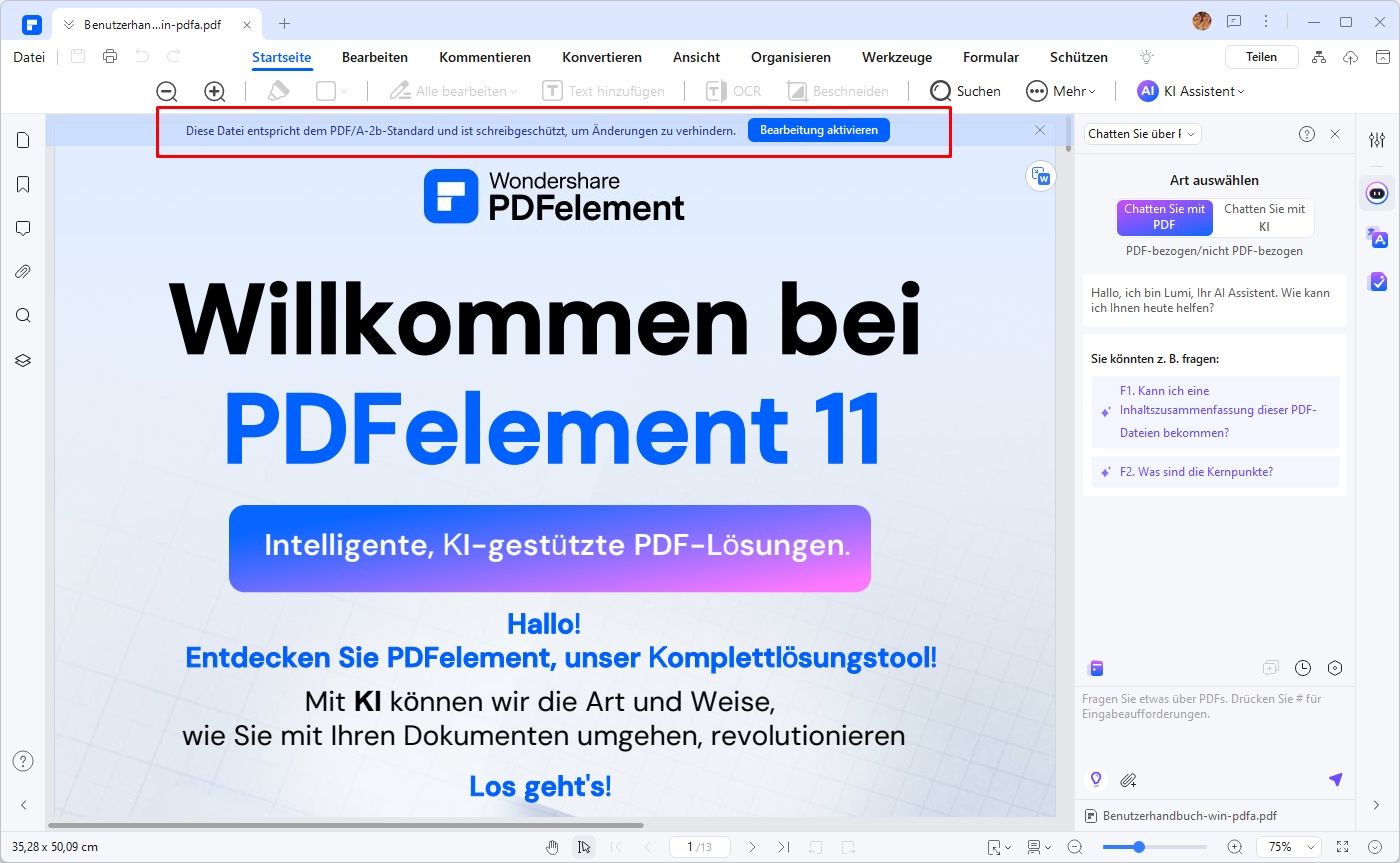Click the zoom slider handle in status bar
Image resolution: width=1400 pixels, height=863 pixels.
[1138, 847]
